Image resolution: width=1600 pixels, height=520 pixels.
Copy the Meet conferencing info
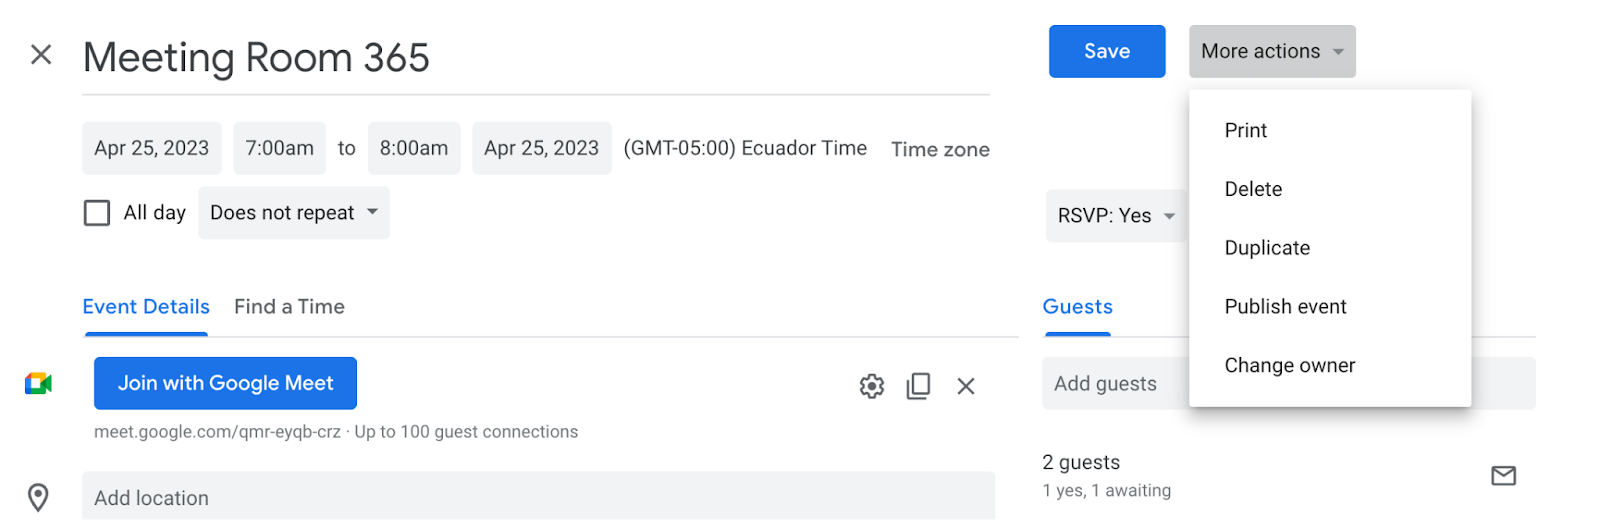pos(918,386)
